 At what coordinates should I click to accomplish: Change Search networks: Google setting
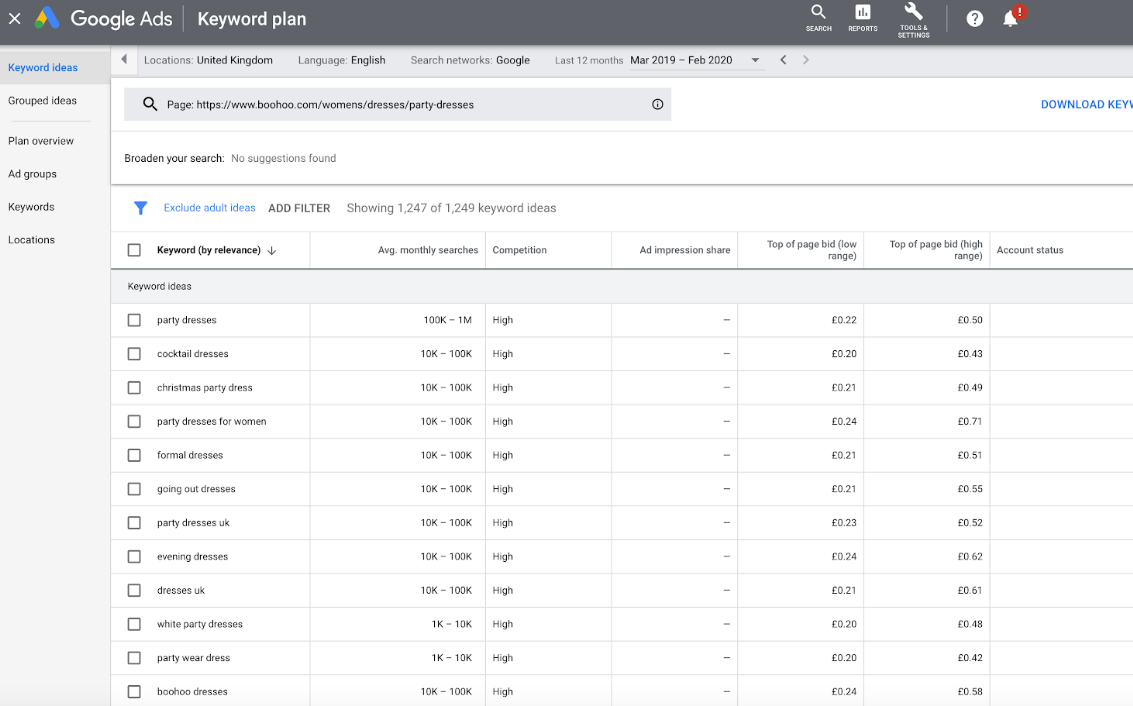pyautogui.click(x=470, y=60)
